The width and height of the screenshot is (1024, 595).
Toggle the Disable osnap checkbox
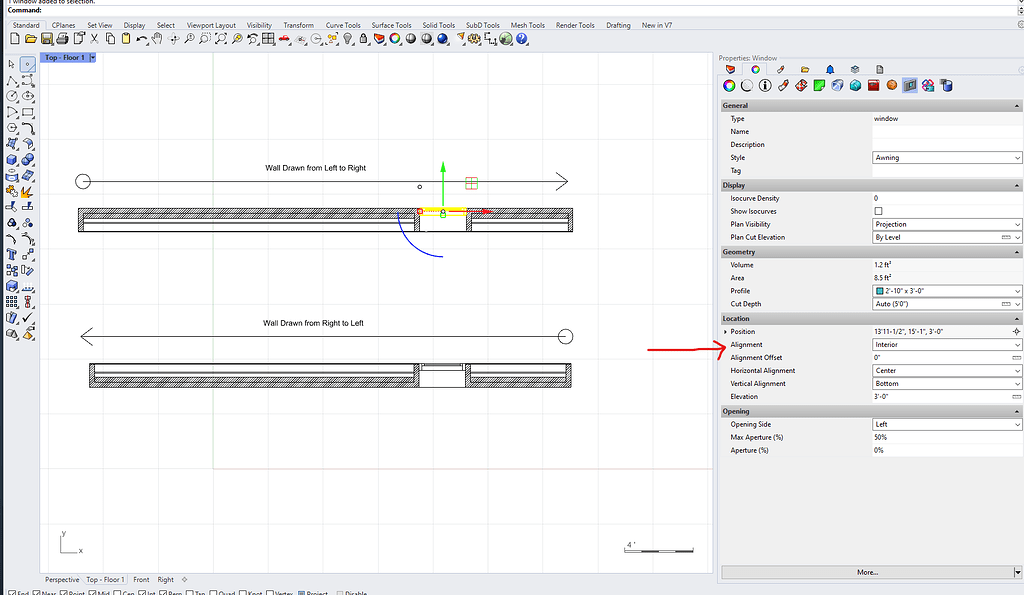coord(341,592)
